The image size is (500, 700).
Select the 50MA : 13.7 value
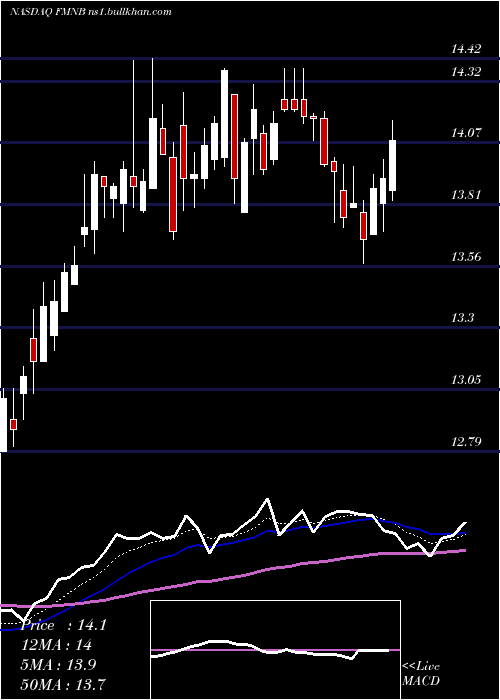pos(64,684)
